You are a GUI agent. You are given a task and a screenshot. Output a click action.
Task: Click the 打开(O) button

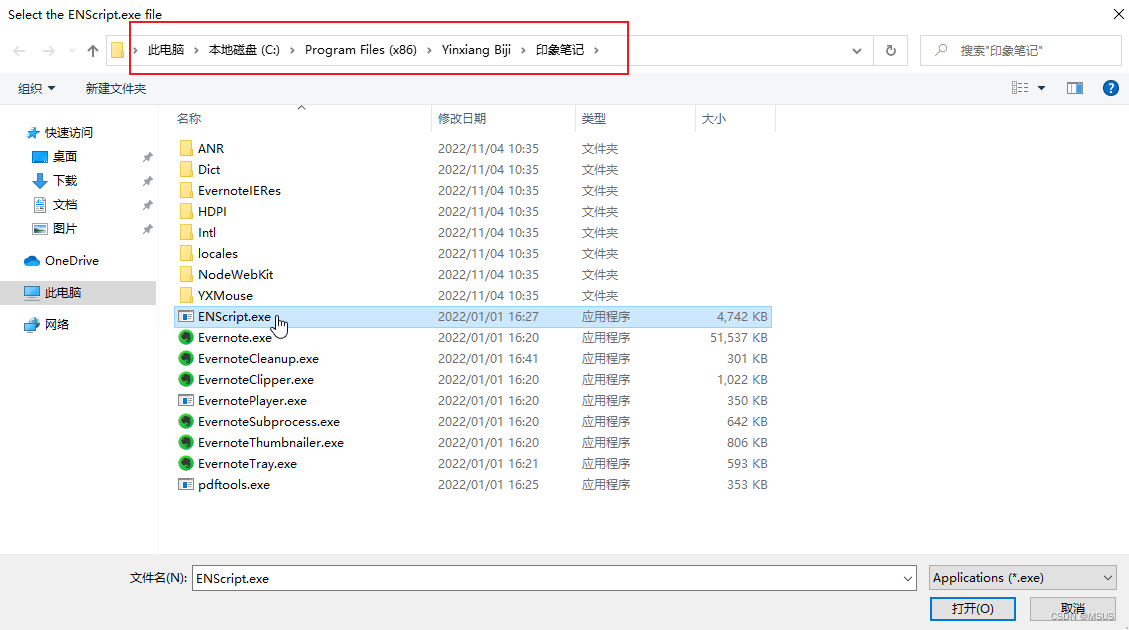pos(972,608)
